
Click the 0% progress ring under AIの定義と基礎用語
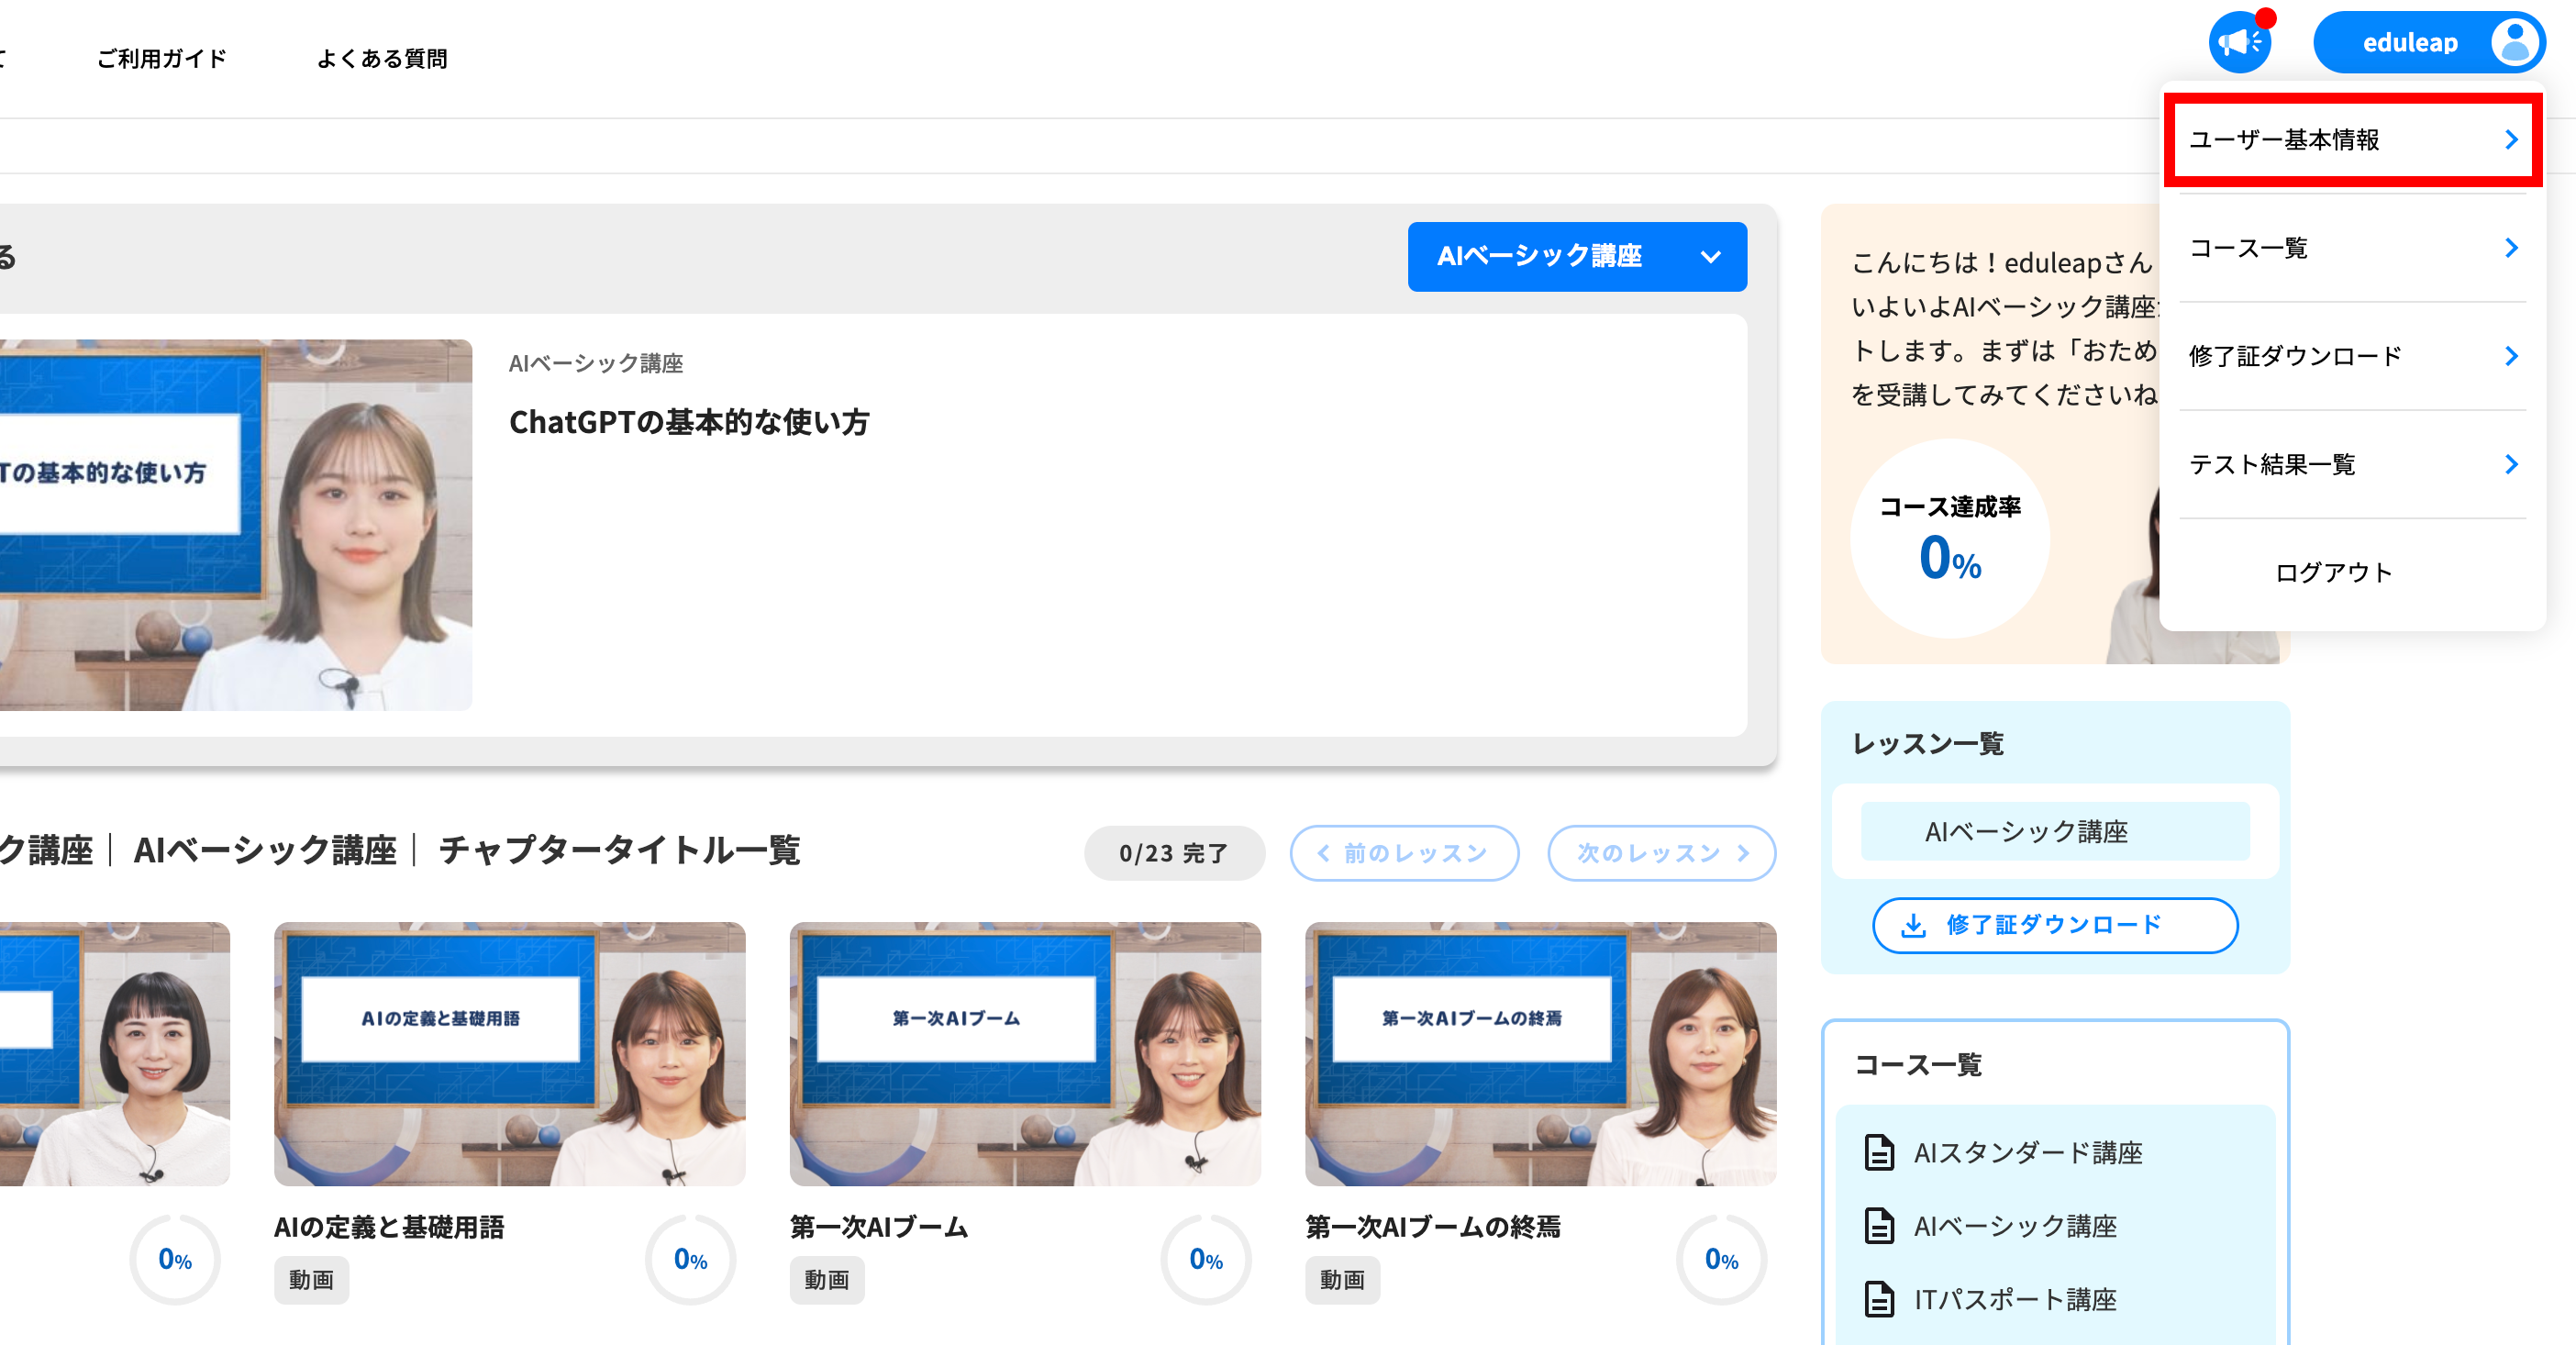tap(690, 1259)
